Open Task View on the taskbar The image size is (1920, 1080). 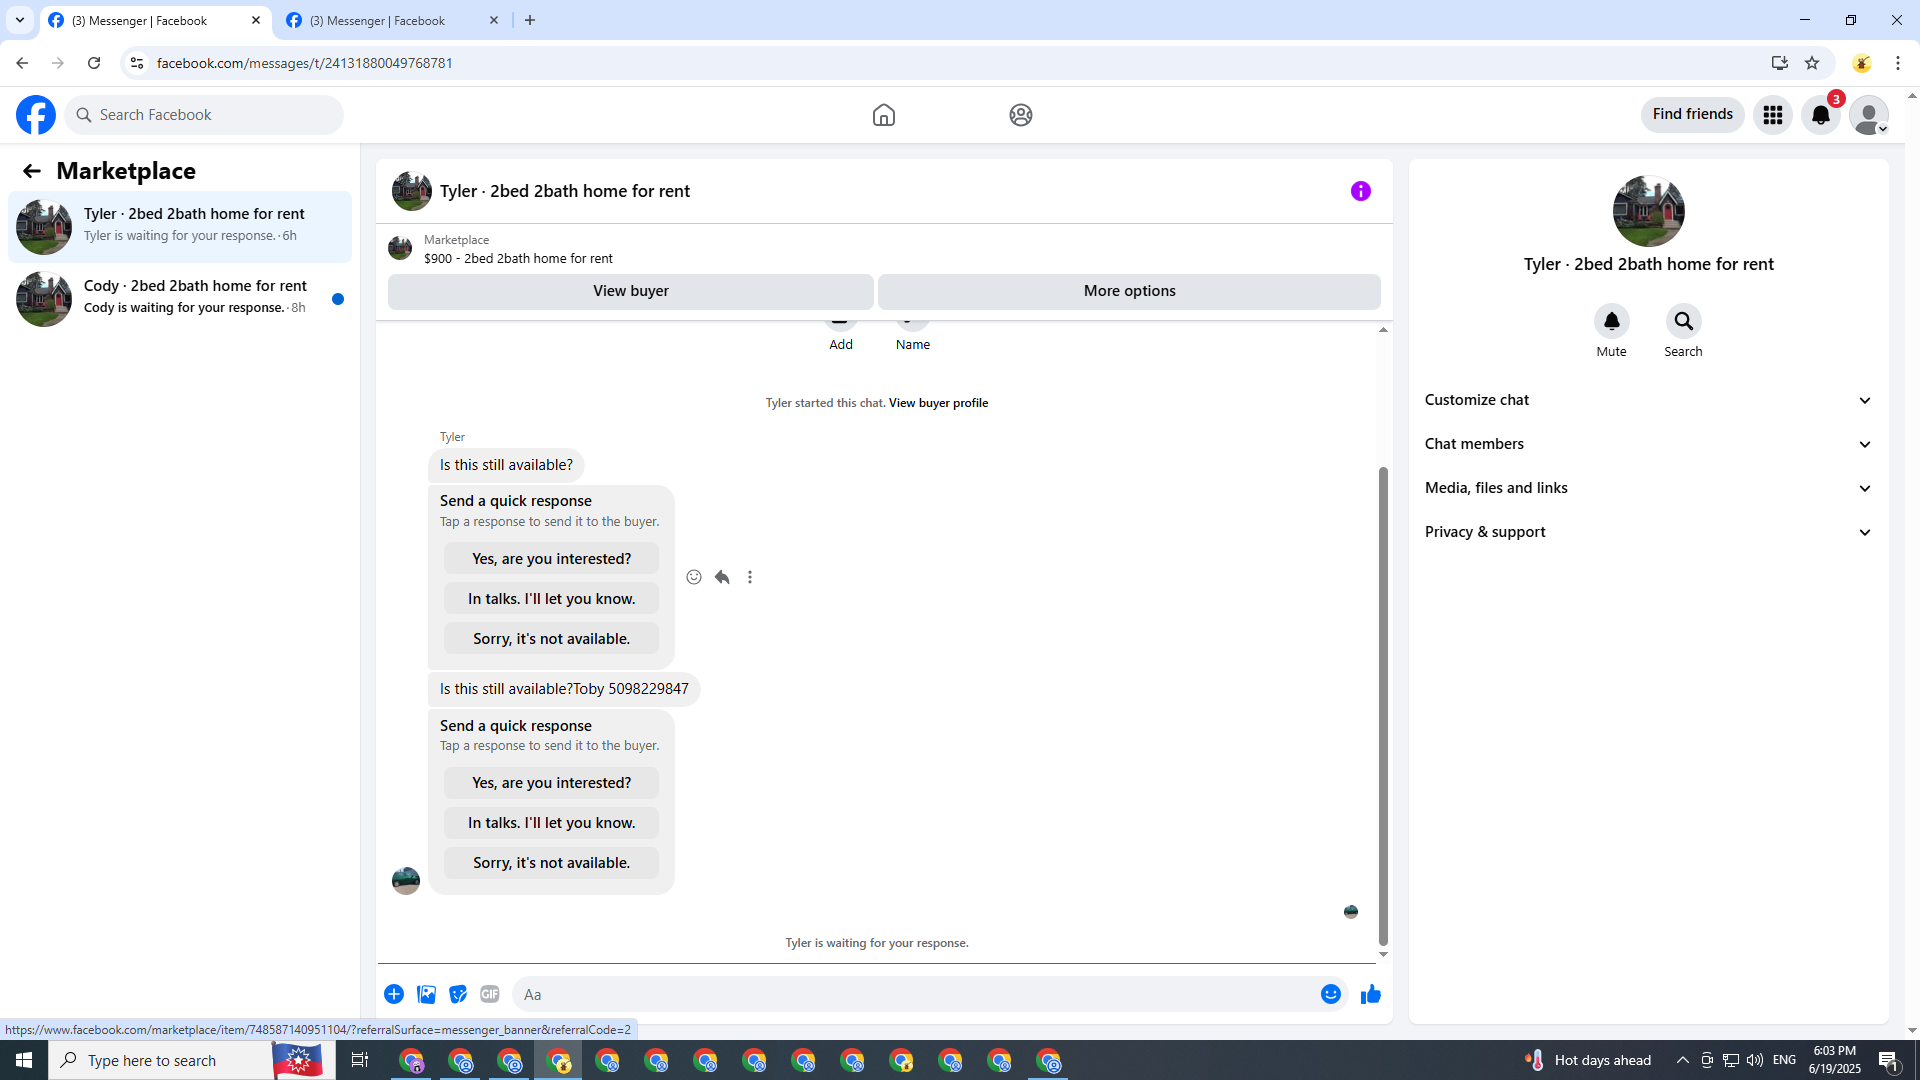point(359,1060)
